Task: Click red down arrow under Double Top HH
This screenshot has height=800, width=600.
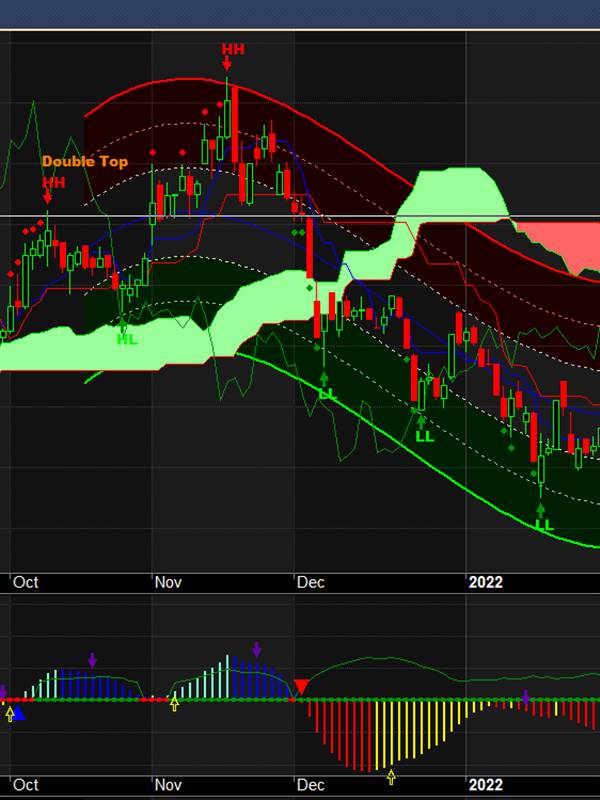Action: (x=47, y=197)
